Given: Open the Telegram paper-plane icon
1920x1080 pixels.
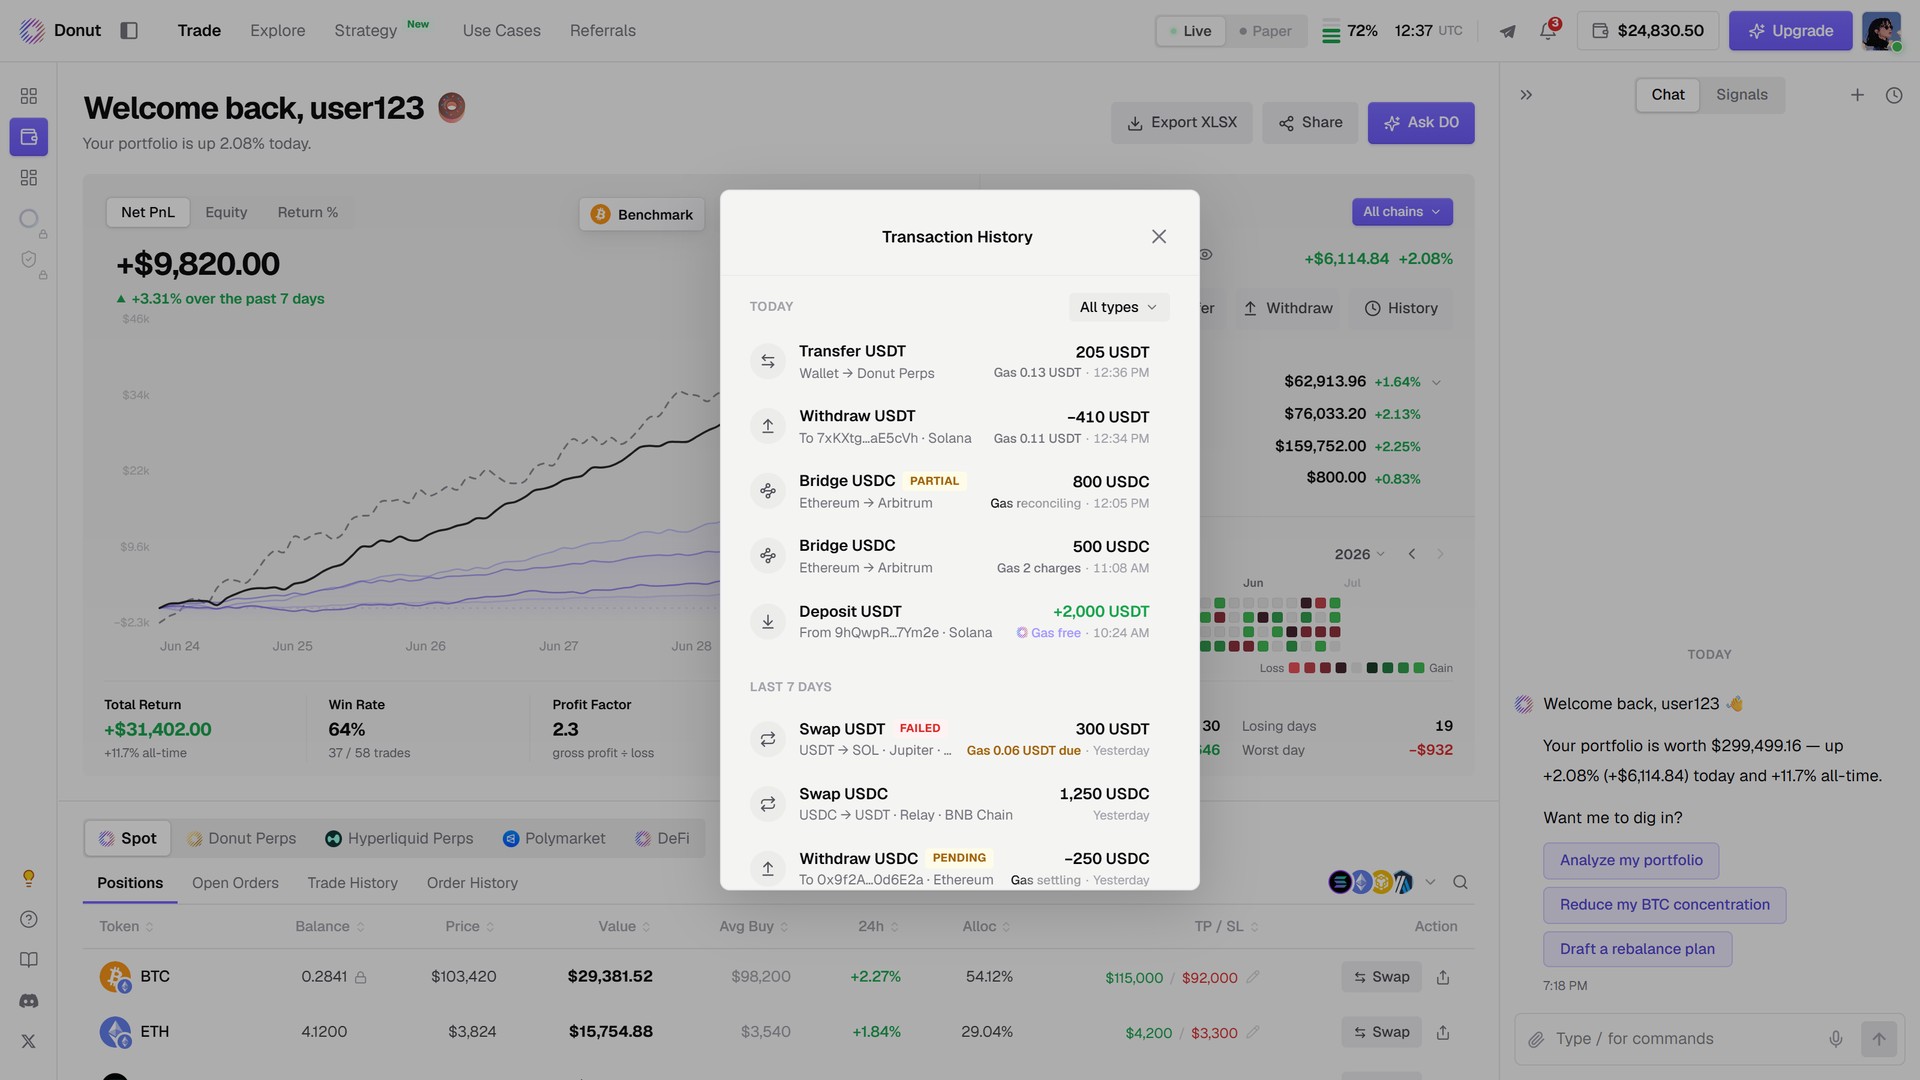Looking at the screenshot, I should [1507, 31].
